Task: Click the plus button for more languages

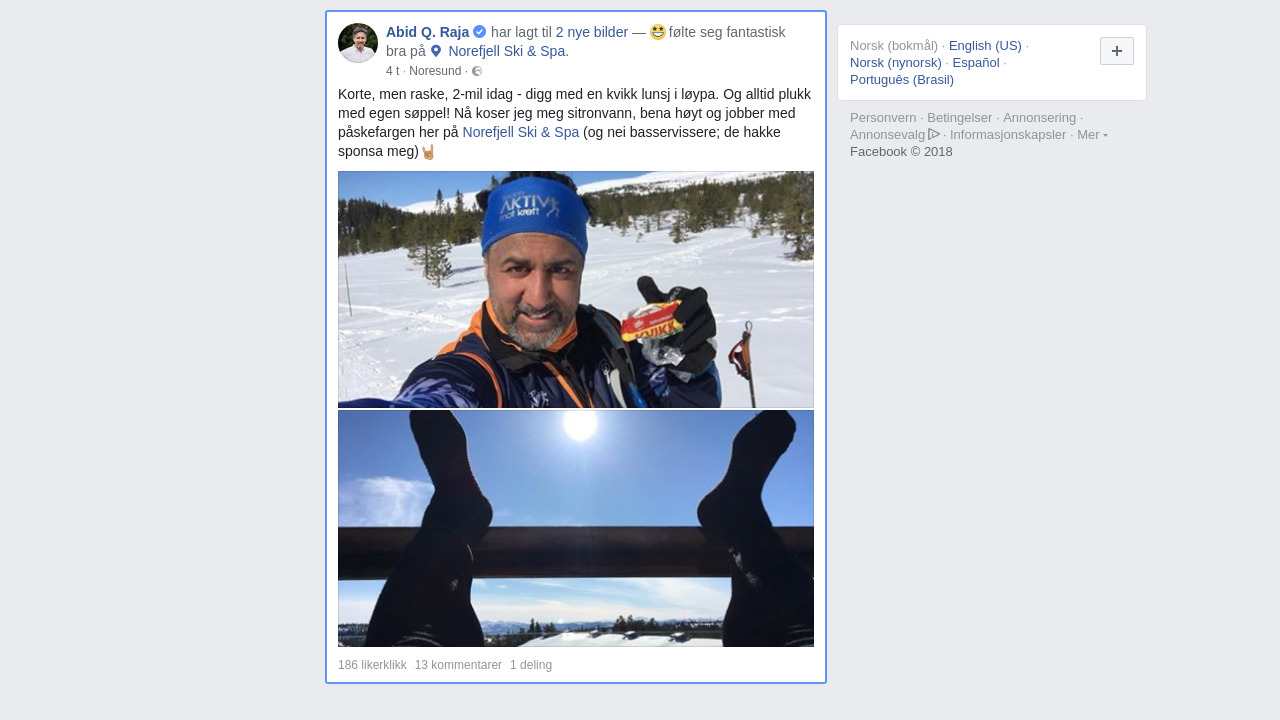Action: pyautogui.click(x=1117, y=51)
